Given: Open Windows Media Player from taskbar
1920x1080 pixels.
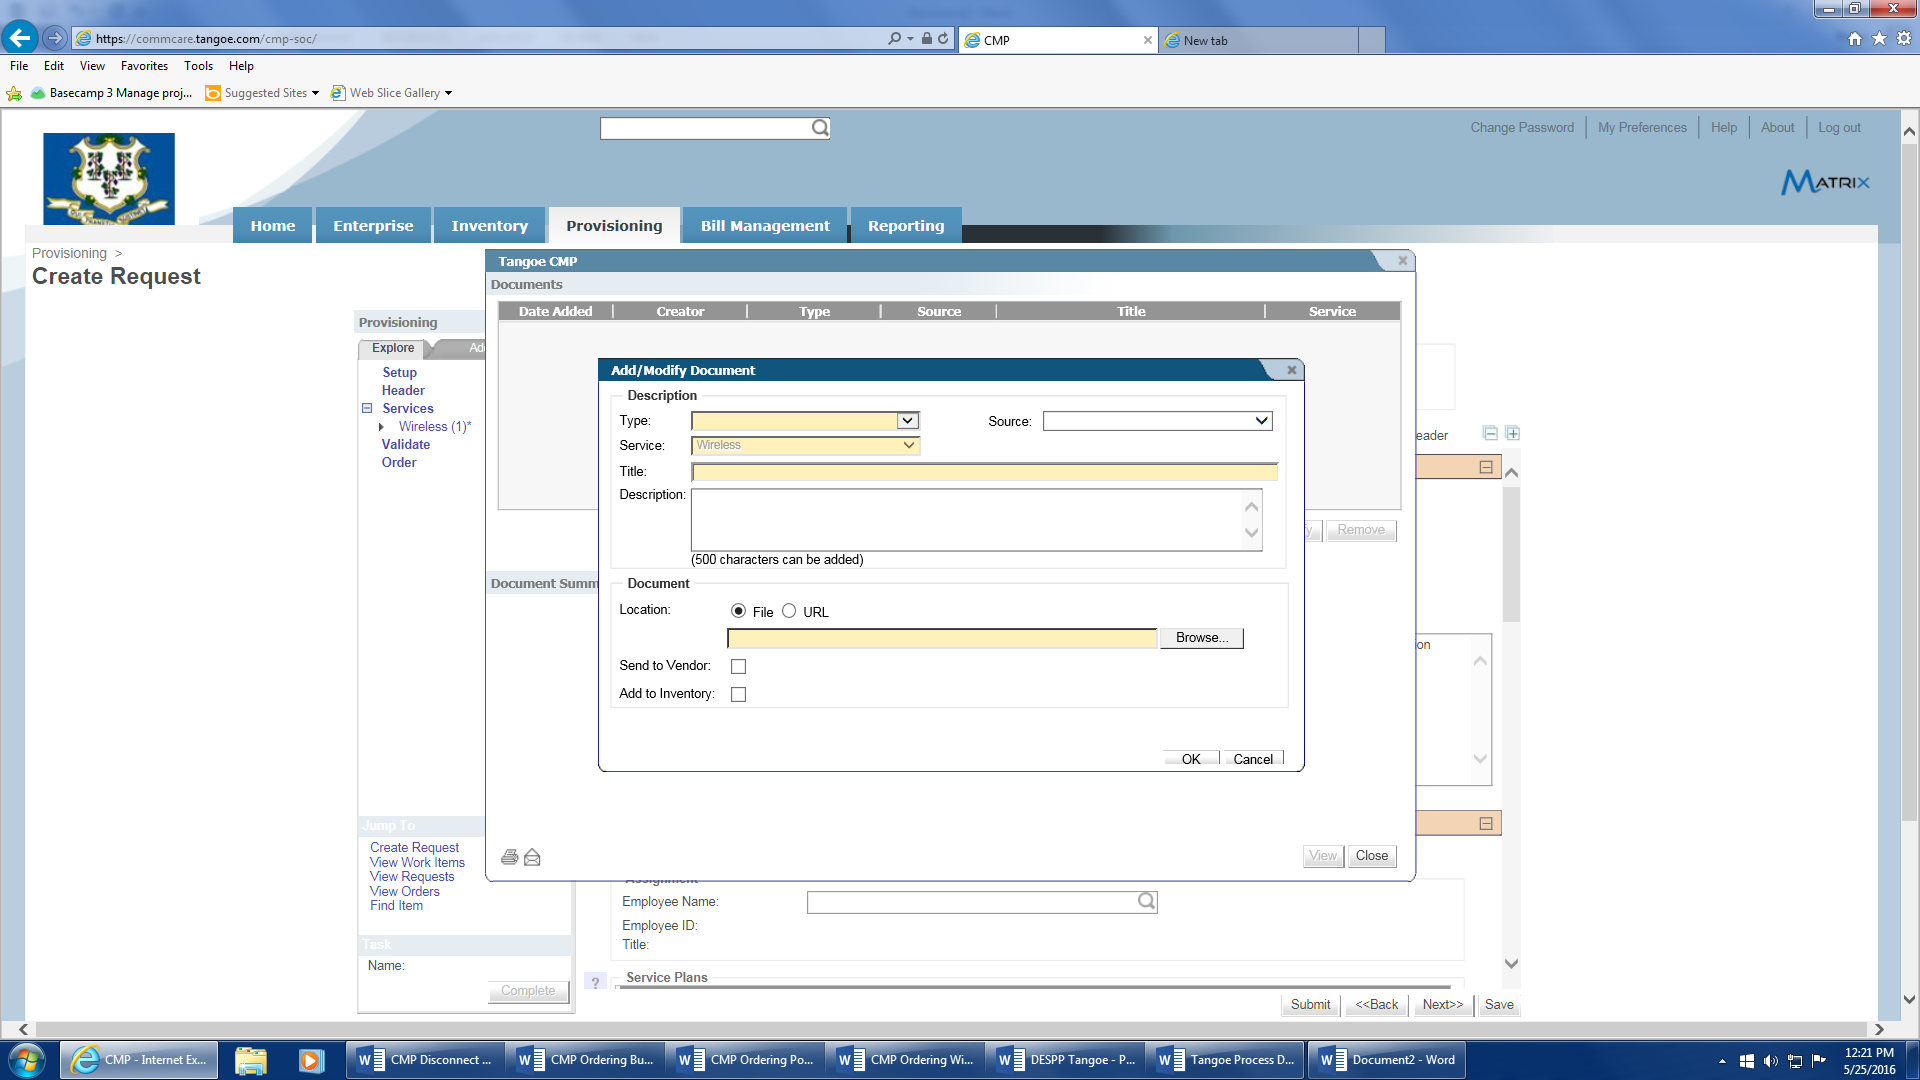Looking at the screenshot, I should coord(311,1060).
